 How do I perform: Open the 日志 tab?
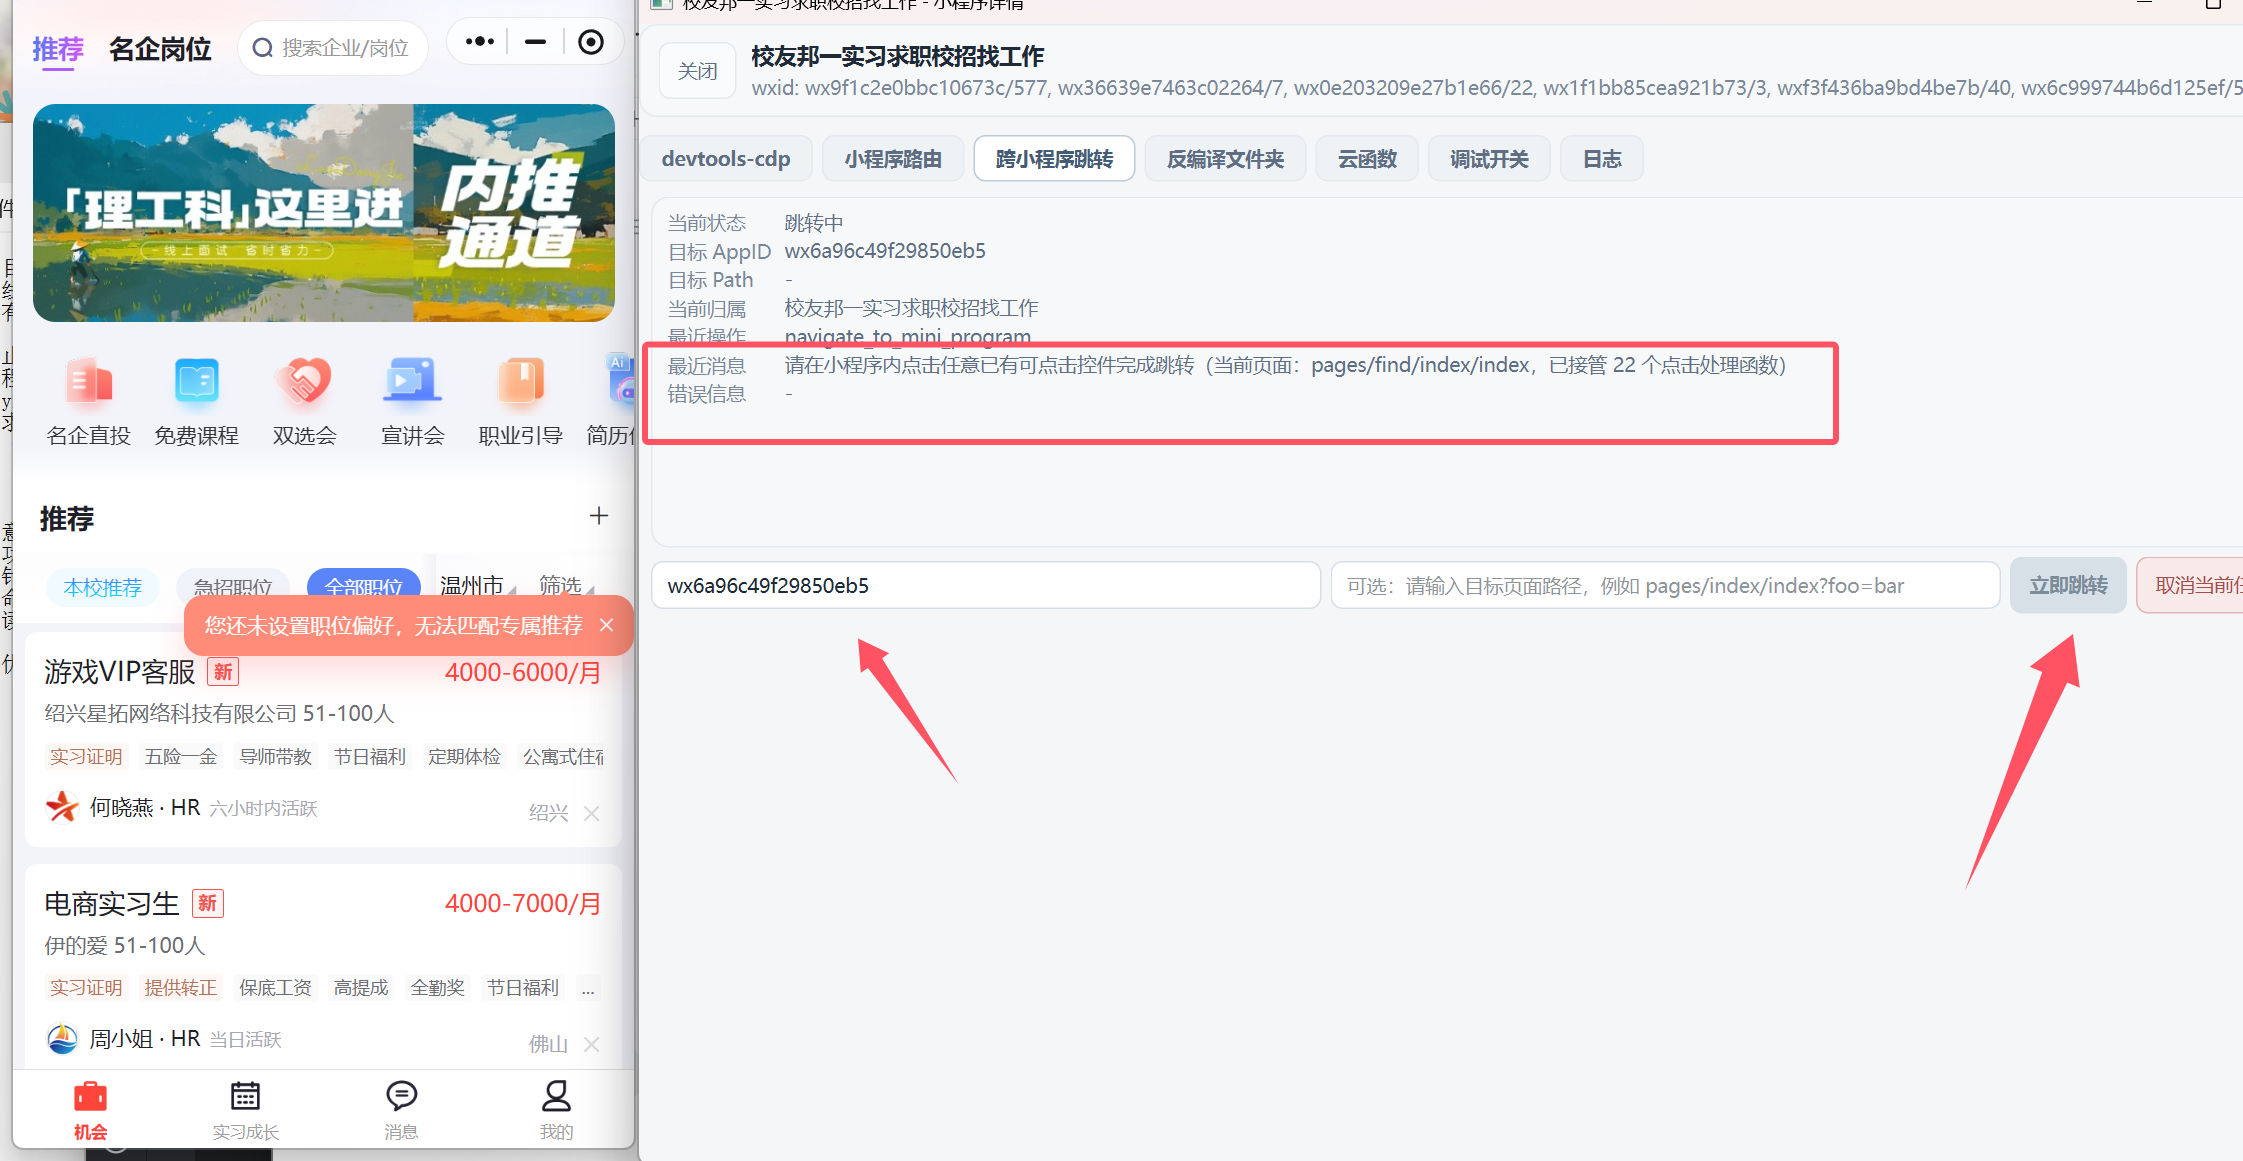(x=1602, y=159)
